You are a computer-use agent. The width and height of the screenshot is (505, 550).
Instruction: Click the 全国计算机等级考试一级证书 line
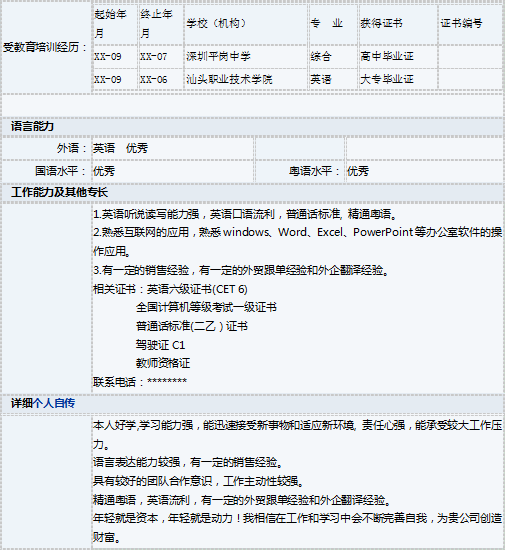pos(206,308)
